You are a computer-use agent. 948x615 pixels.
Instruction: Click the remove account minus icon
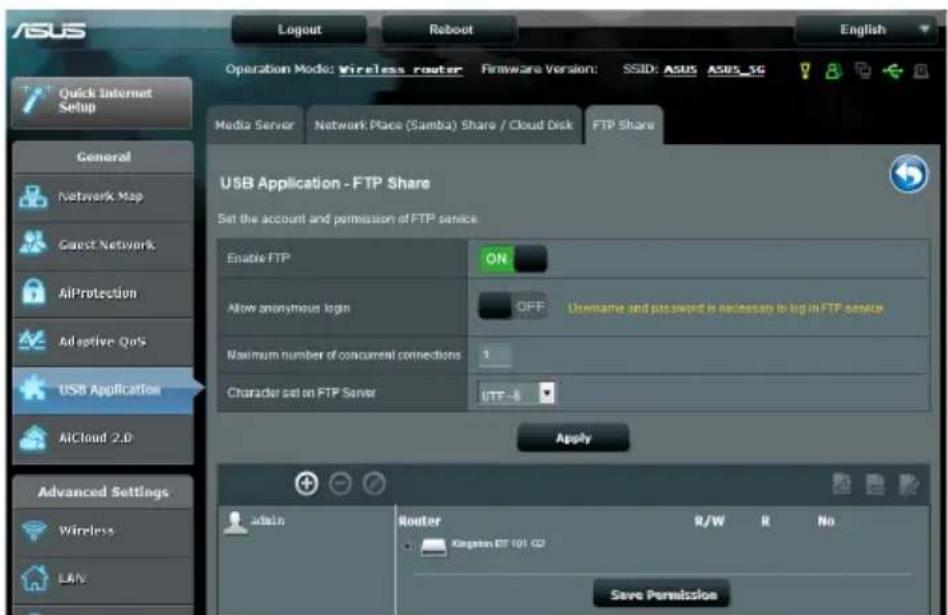pyautogui.click(x=340, y=484)
